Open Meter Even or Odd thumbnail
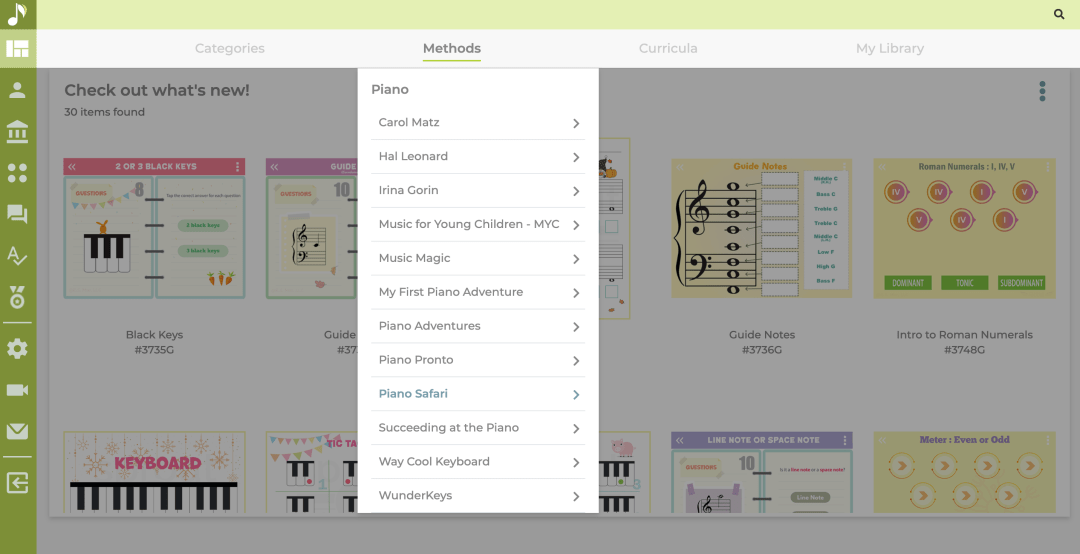Viewport: 1080px width, 554px height. pyautogui.click(x=964, y=473)
